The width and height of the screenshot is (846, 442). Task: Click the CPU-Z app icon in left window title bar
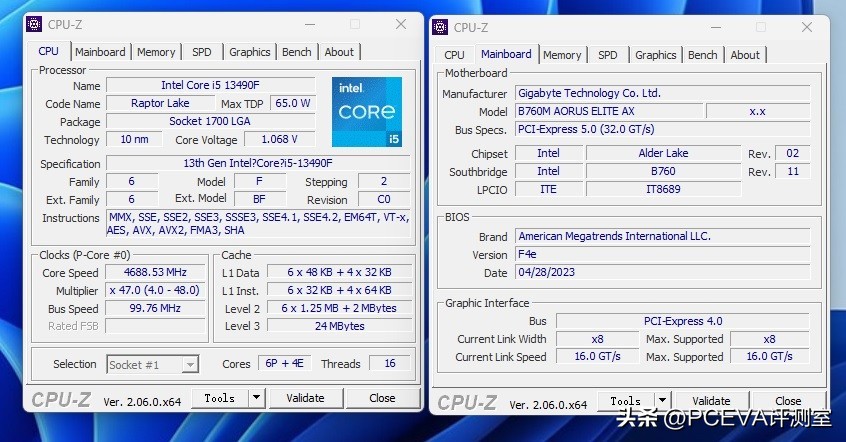[x=34, y=24]
